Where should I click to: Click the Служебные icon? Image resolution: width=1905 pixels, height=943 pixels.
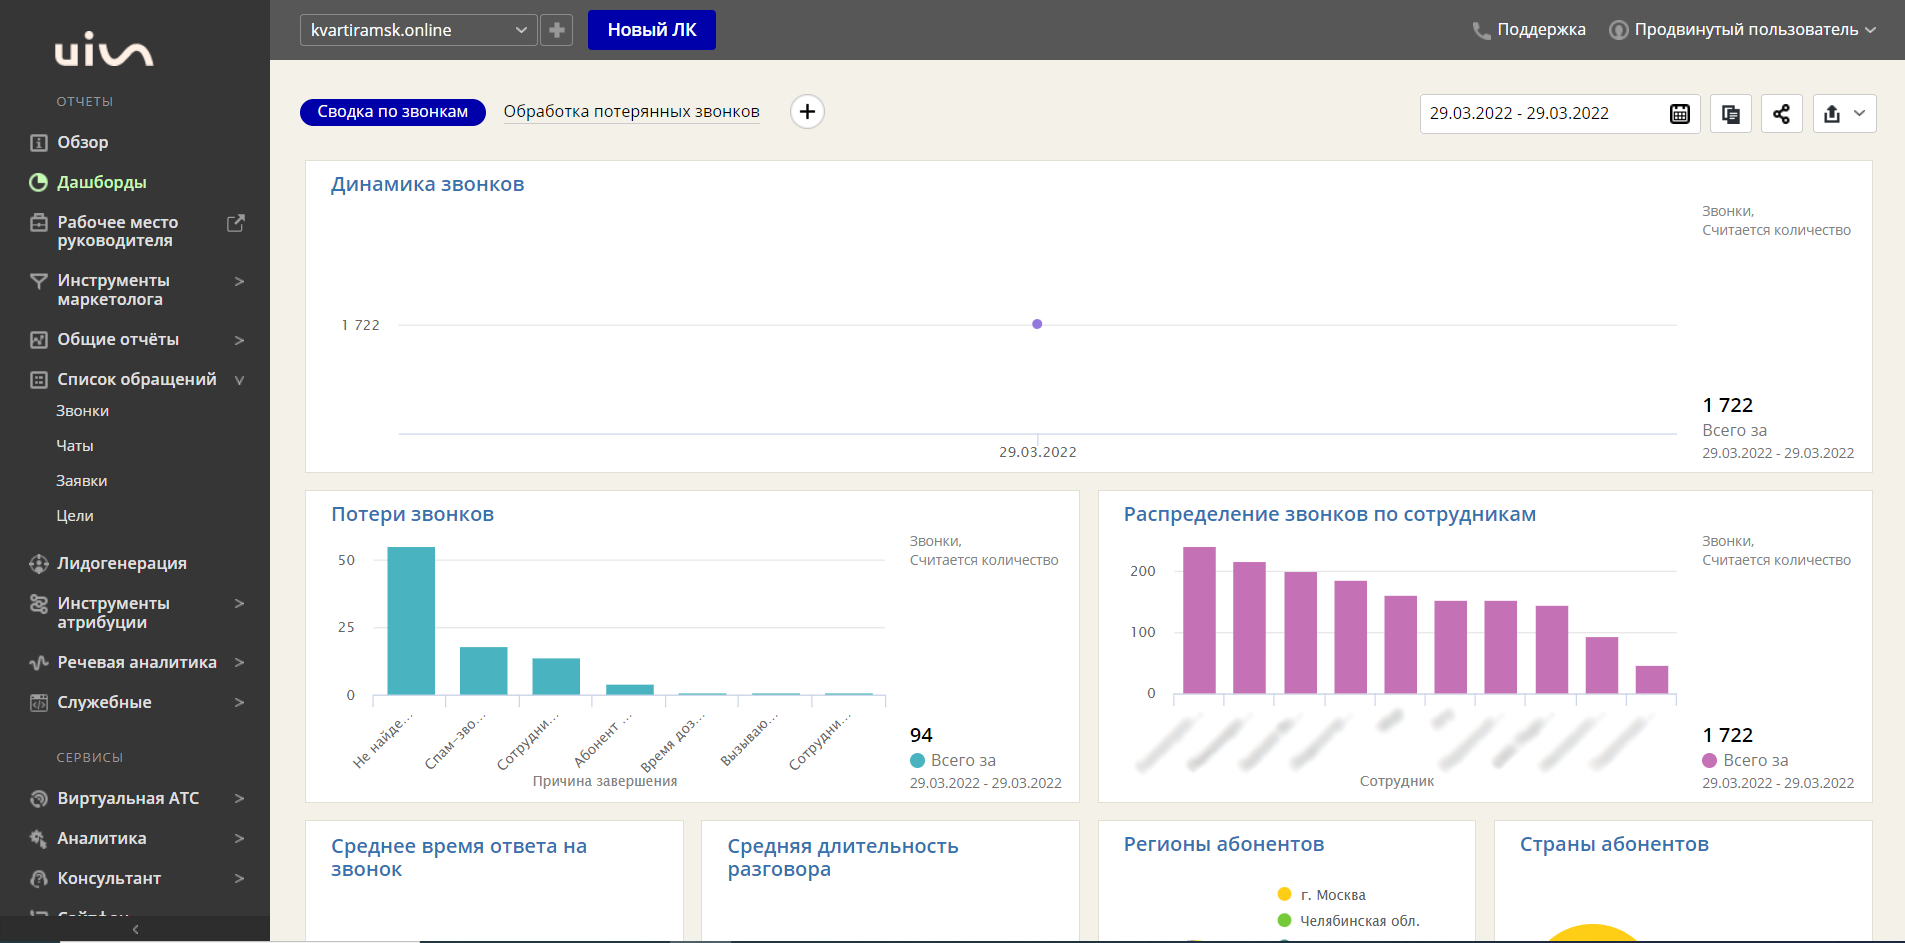pyautogui.click(x=38, y=703)
